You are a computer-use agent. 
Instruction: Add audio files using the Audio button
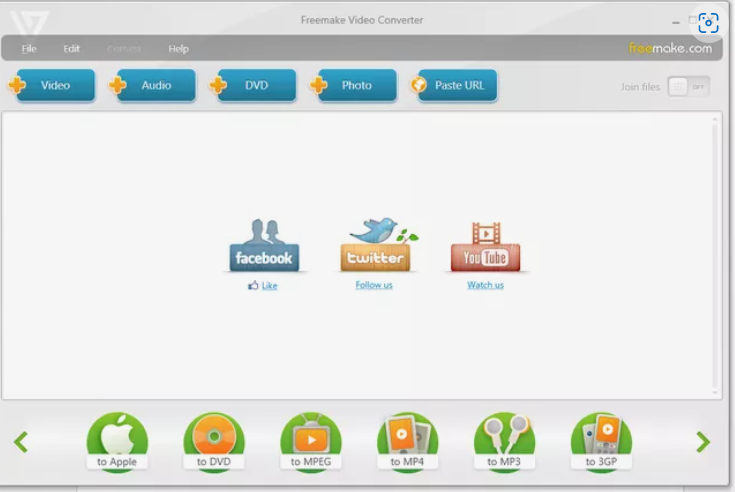(152, 85)
